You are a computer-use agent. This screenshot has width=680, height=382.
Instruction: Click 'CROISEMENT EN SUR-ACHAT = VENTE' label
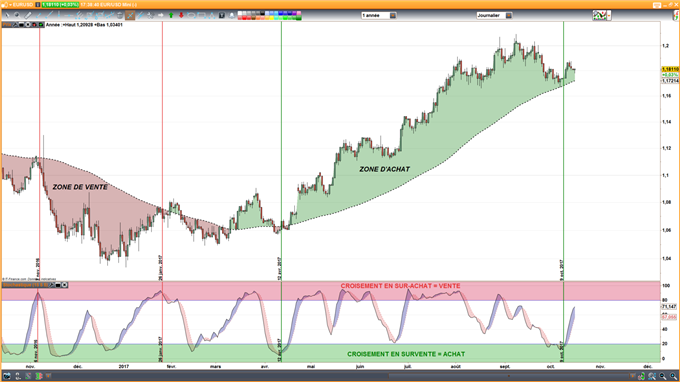click(400, 286)
